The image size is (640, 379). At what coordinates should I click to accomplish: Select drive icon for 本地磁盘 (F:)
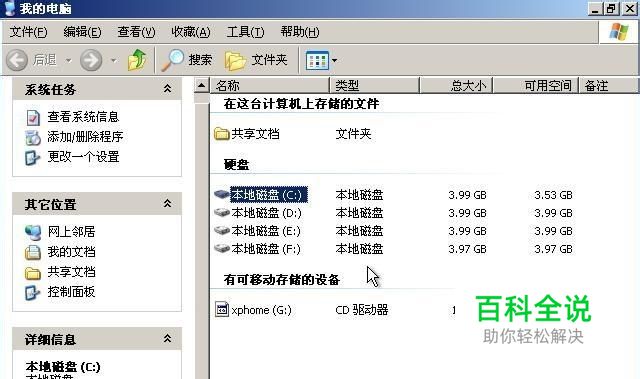point(222,248)
